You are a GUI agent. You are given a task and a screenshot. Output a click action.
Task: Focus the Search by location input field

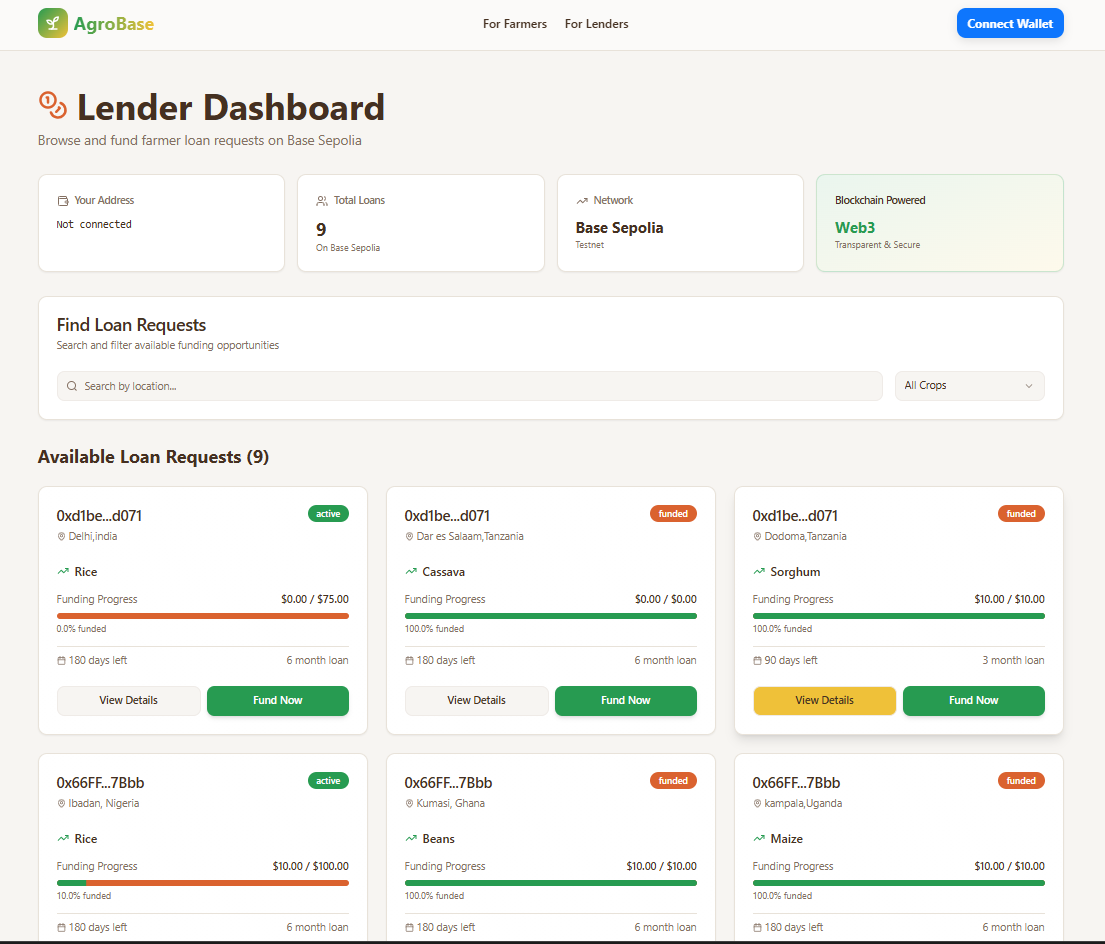470,386
